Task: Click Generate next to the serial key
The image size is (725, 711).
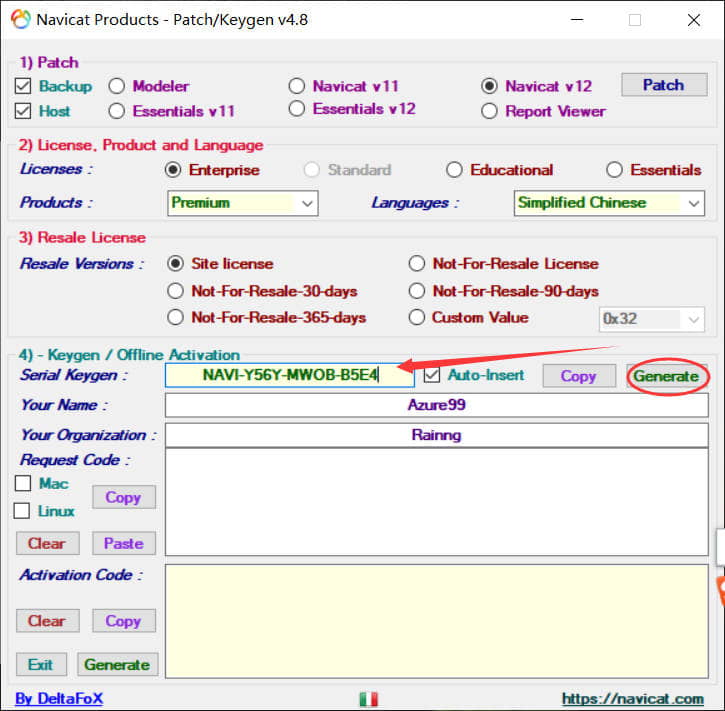Action: (666, 375)
